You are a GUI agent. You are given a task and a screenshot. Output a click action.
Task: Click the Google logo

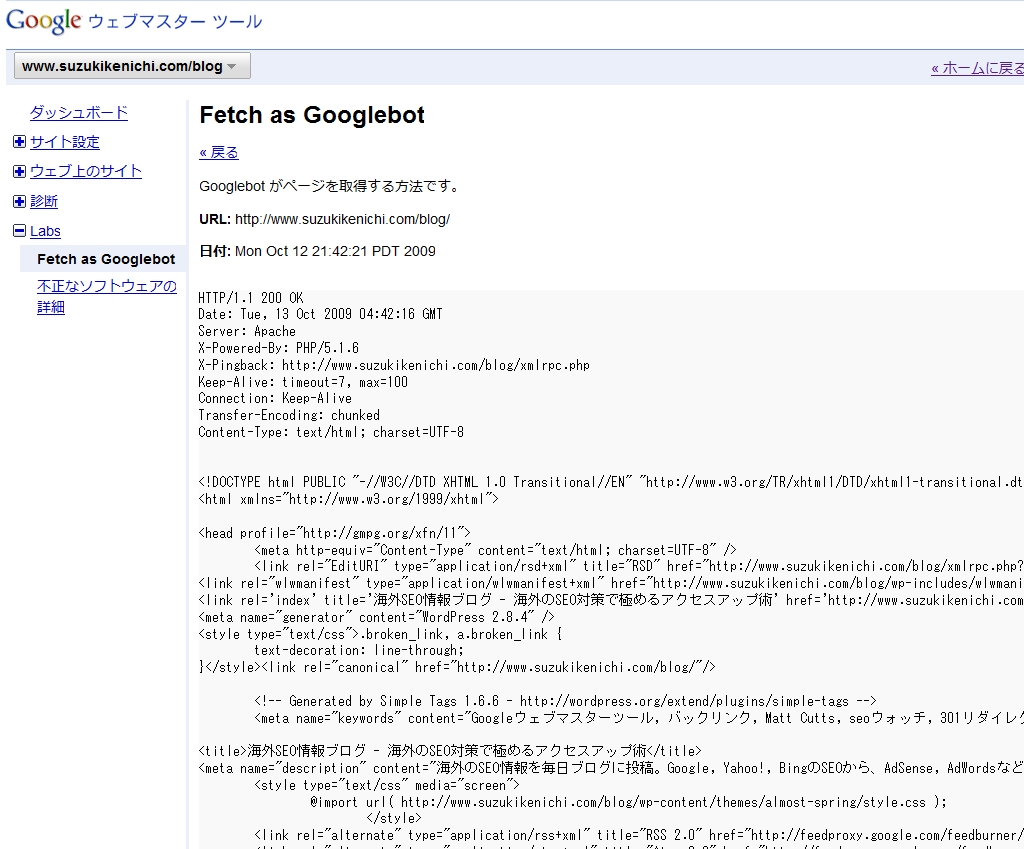(x=43, y=21)
